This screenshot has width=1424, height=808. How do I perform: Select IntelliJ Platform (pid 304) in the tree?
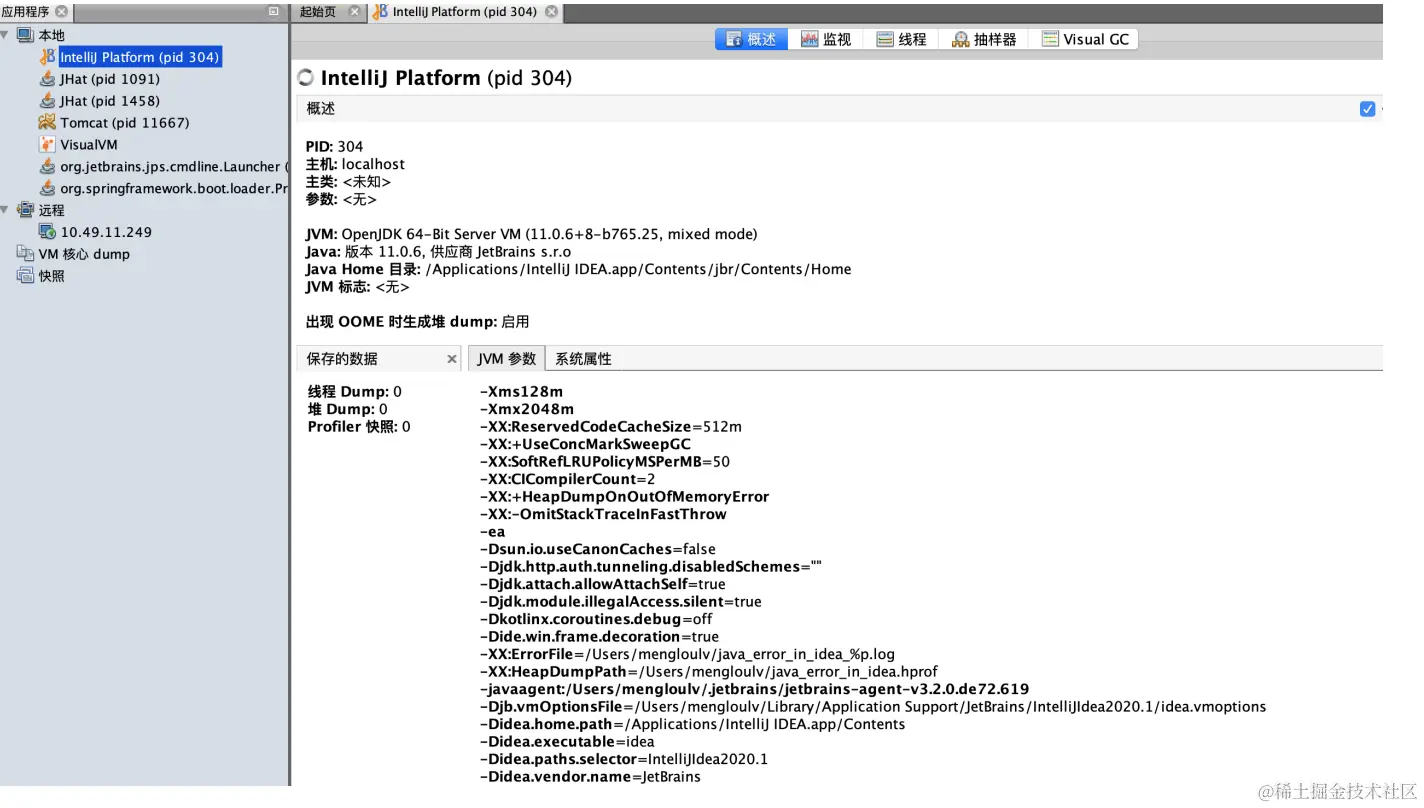139,57
